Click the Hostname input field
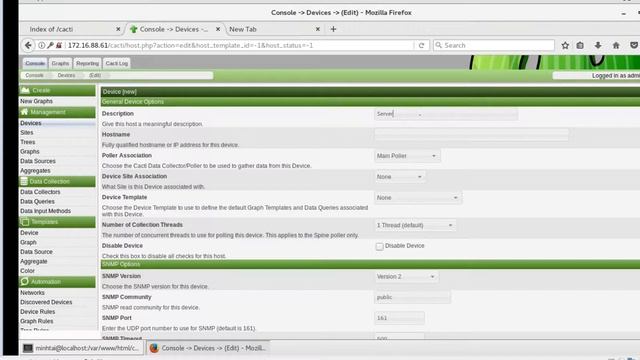This screenshot has width=640, height=360. pos(471,135)
